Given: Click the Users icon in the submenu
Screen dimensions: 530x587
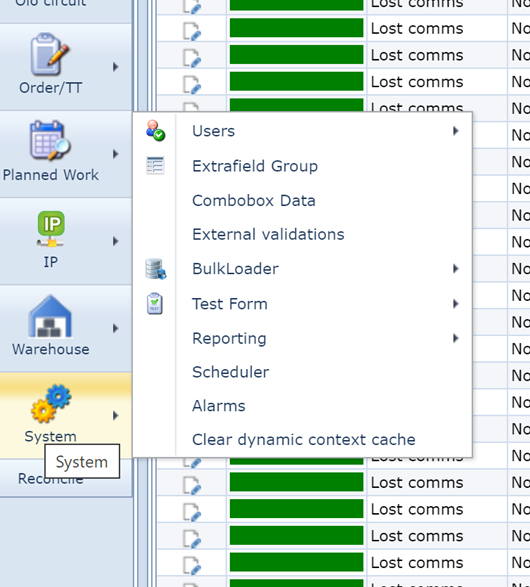Looking at the screenshot, I should (155, 130).
